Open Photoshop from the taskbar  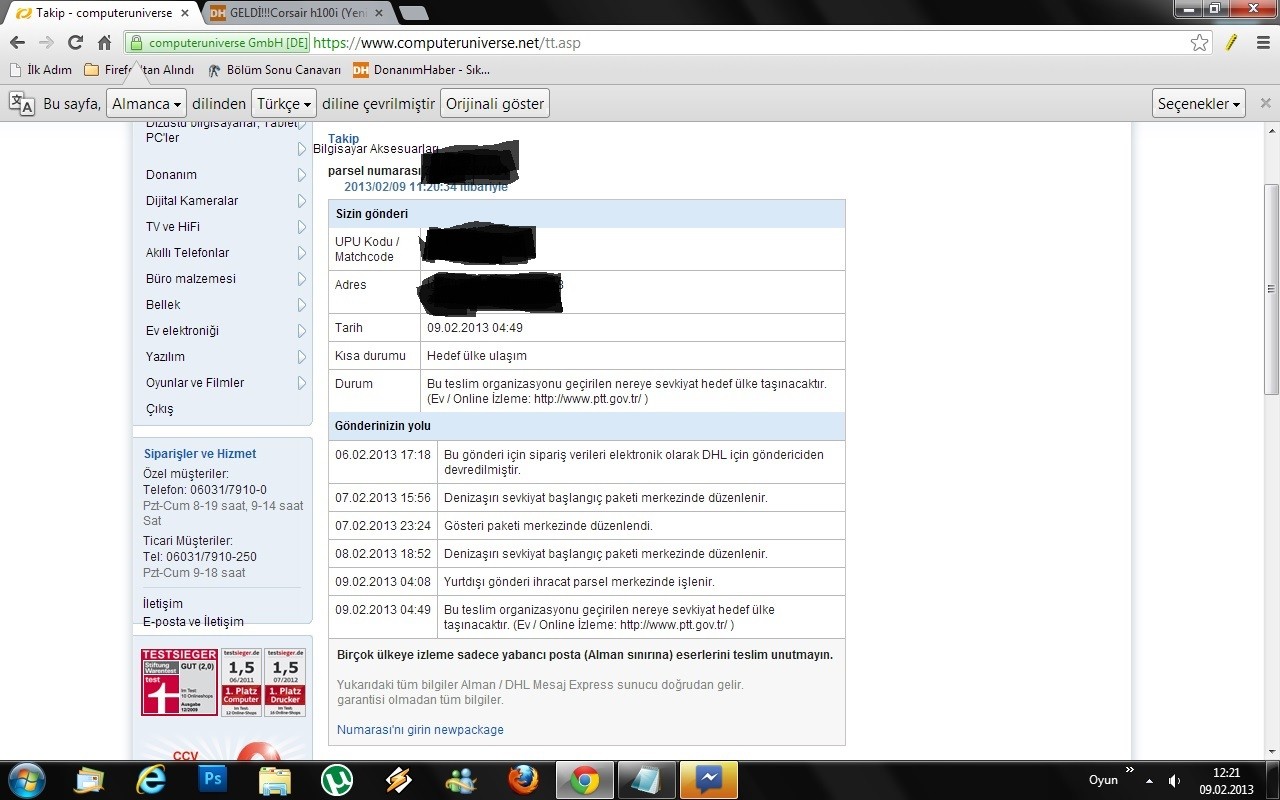click(213, 780)
